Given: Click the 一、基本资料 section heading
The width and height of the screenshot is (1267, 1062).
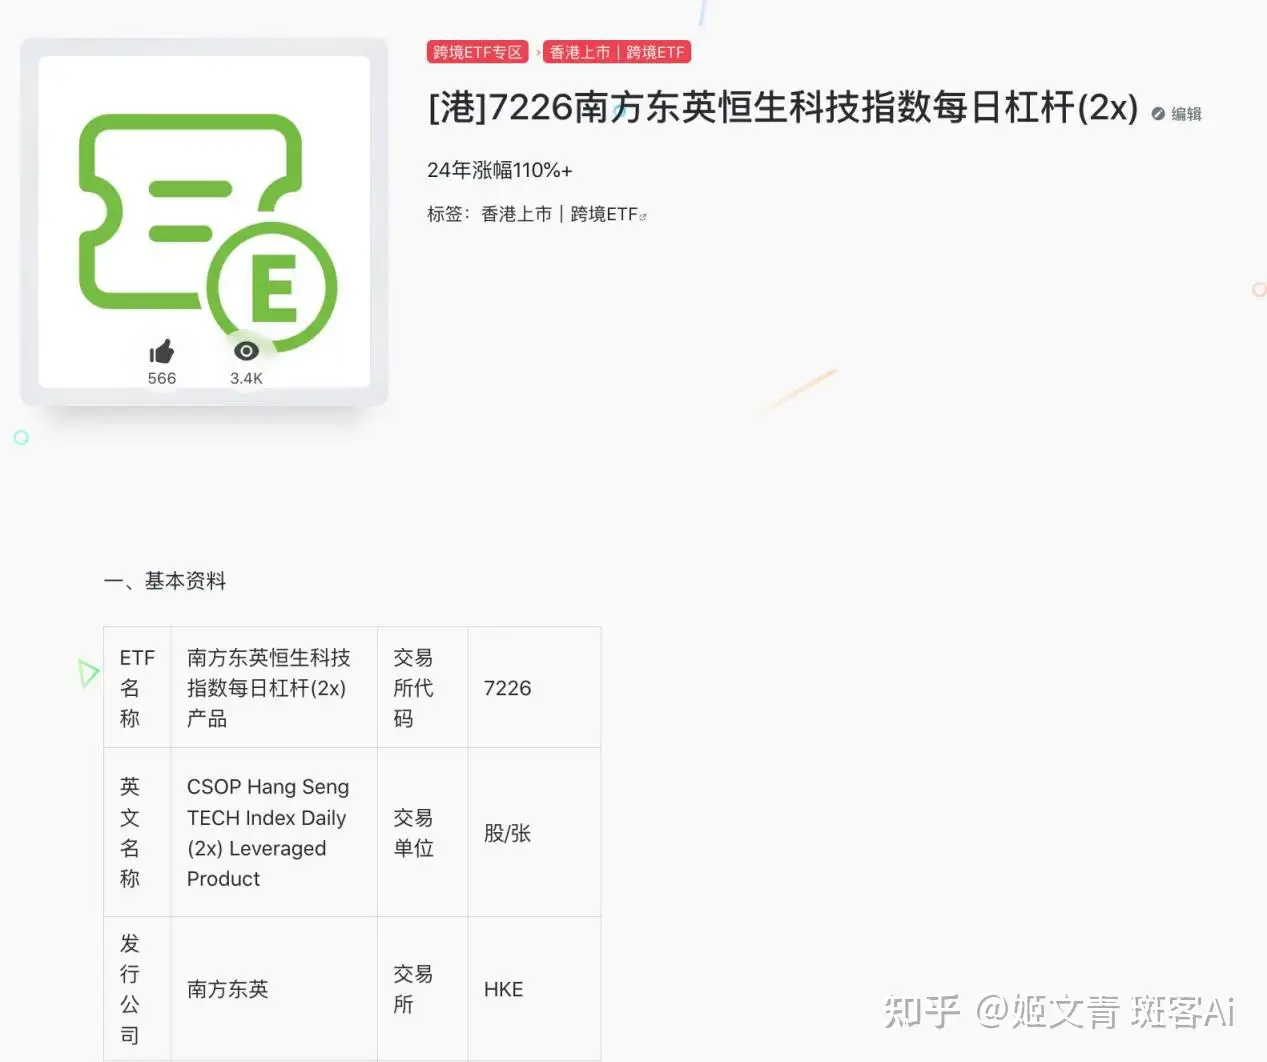Looking at the screenshot, I should 165,581.
